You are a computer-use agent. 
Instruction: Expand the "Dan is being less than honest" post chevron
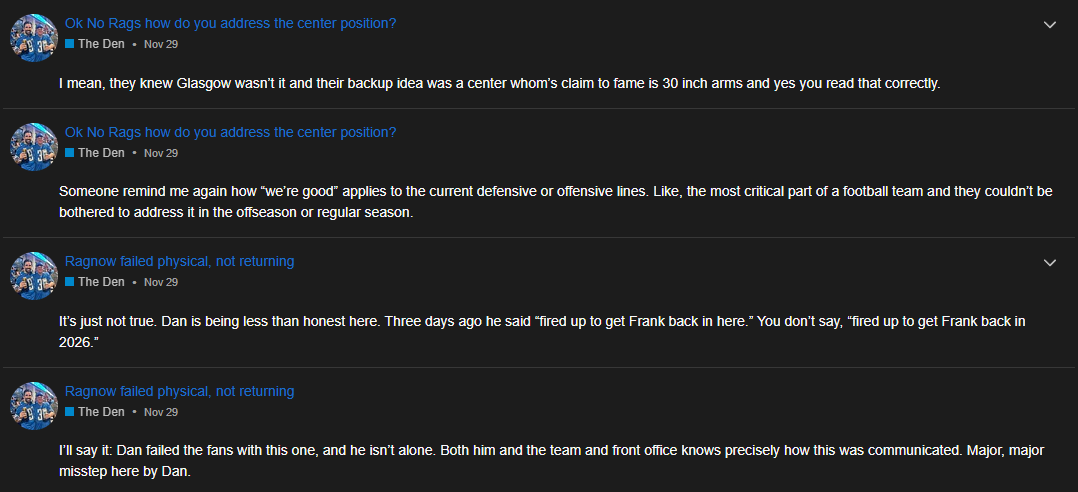tap(1049, 263)
